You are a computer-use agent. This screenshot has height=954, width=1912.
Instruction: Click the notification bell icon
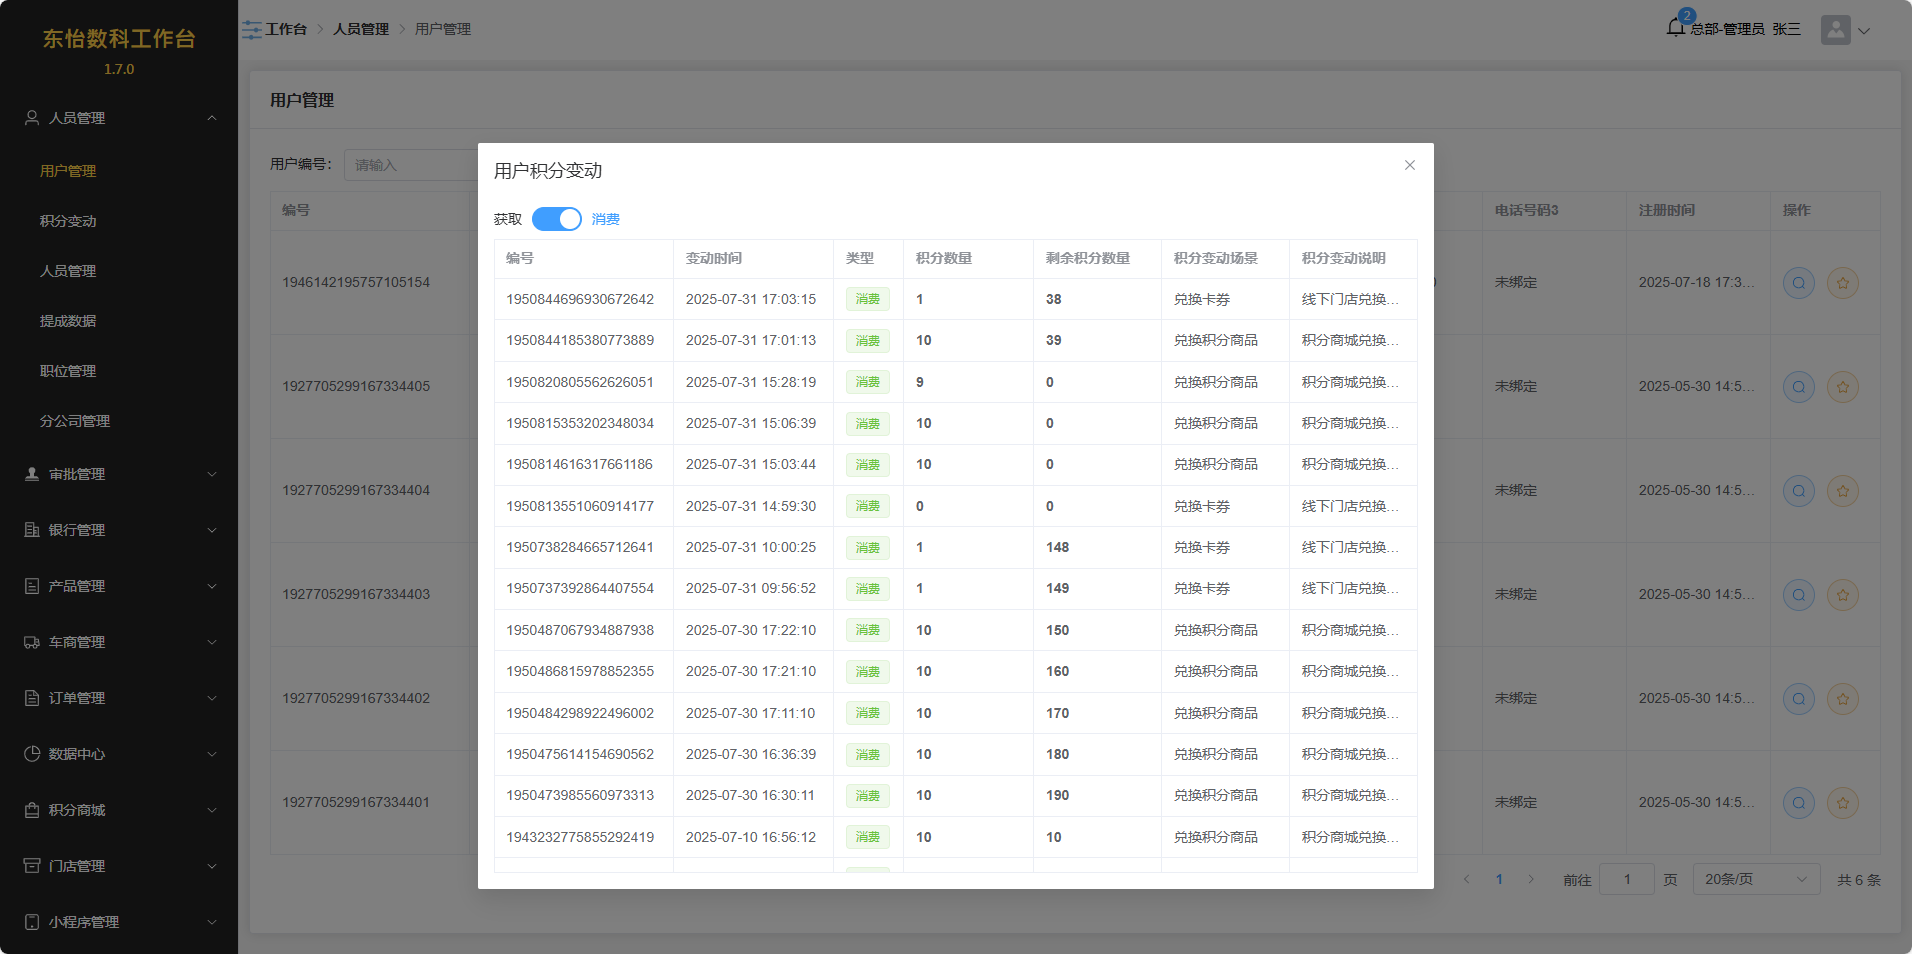click(x=1676, y=28)
